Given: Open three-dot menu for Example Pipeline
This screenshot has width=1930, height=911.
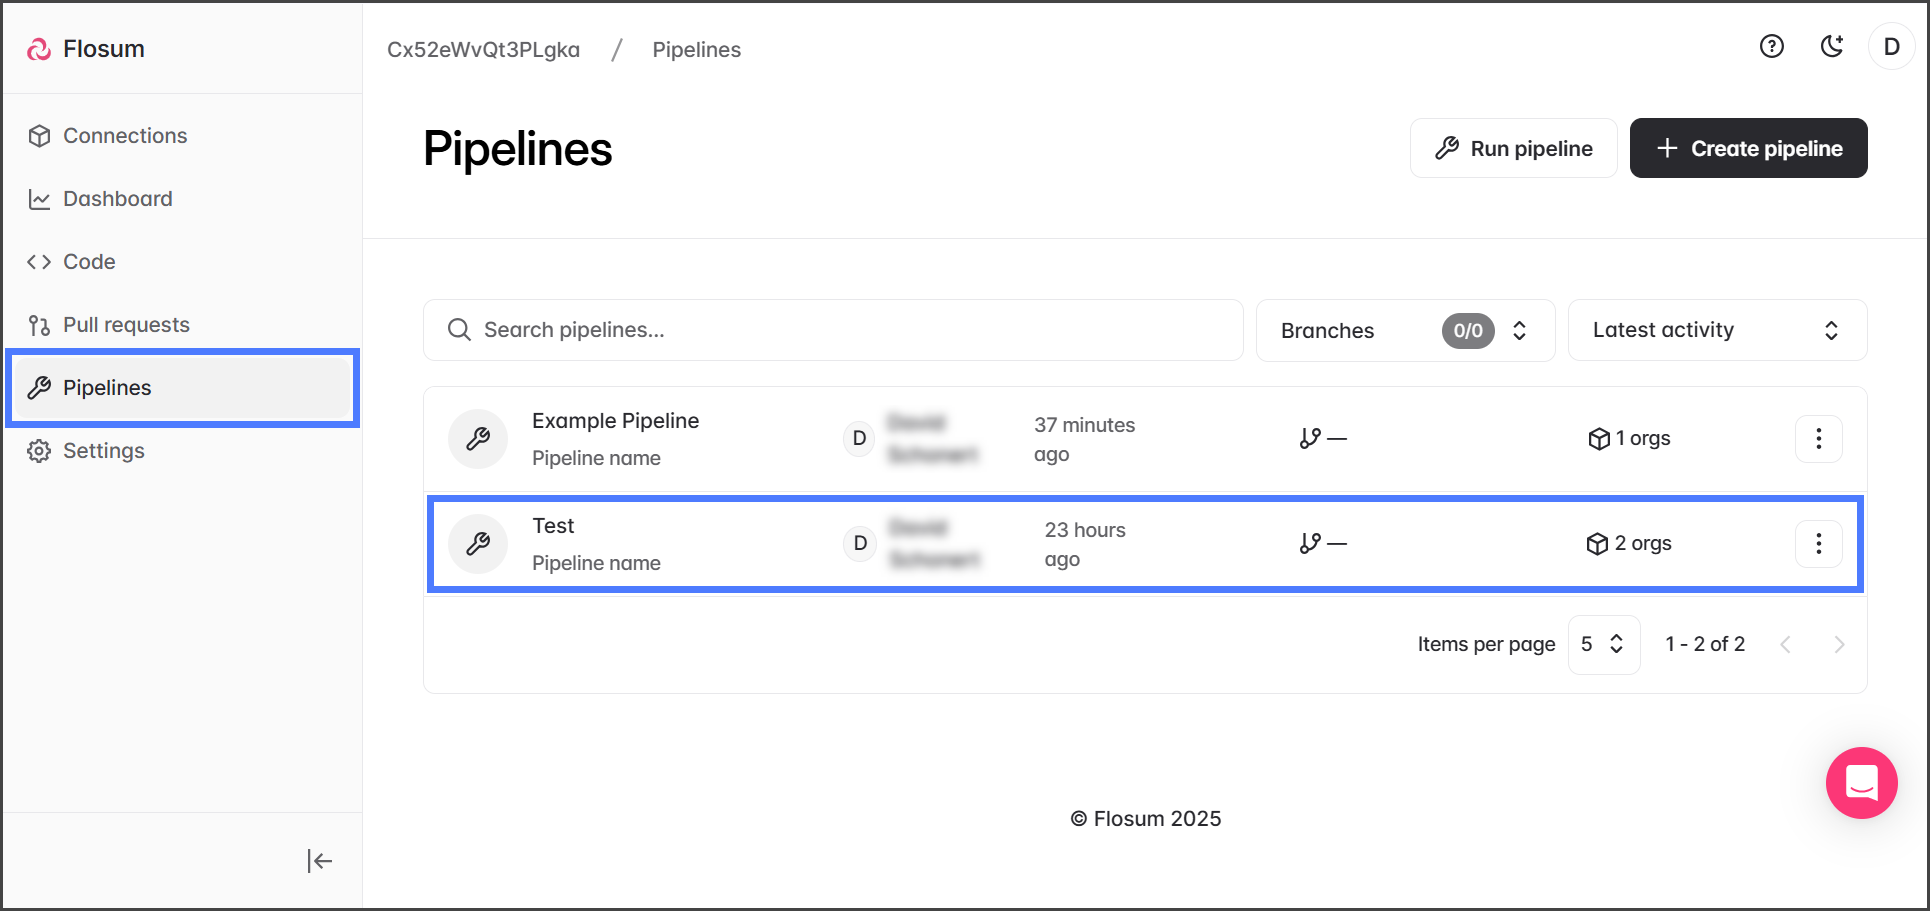Looking at the screenshot, I should pos(1818,439).
